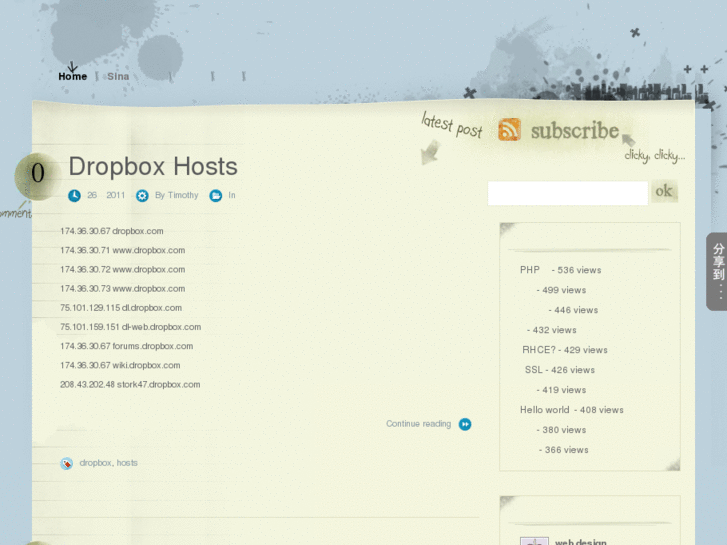Click the comment count bubble showing 0
Image resolution: width=727 pixels, height=545 pixels.
tap(38, 176)
